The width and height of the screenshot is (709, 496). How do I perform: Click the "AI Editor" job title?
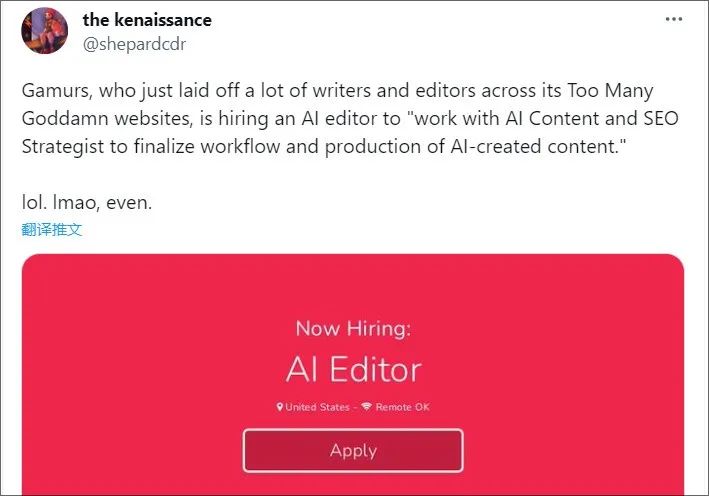click(x=353, y=369)
